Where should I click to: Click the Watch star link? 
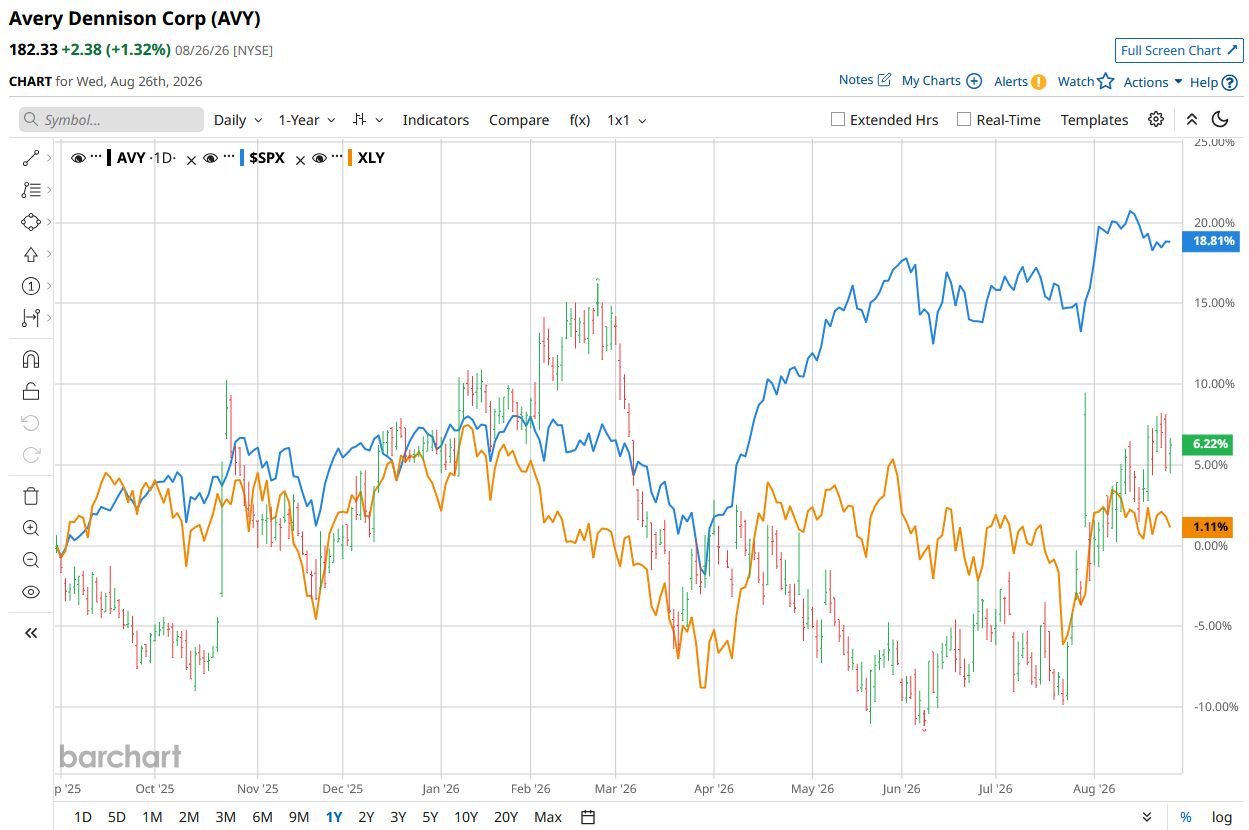[x=1085, y=82]
